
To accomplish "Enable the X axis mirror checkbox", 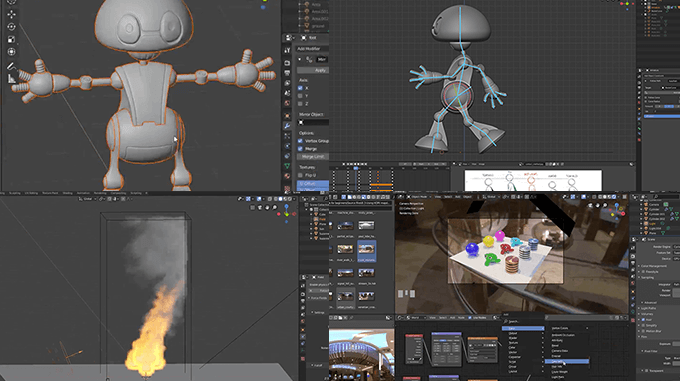I will pyautogui.click(x=300, y=88).
